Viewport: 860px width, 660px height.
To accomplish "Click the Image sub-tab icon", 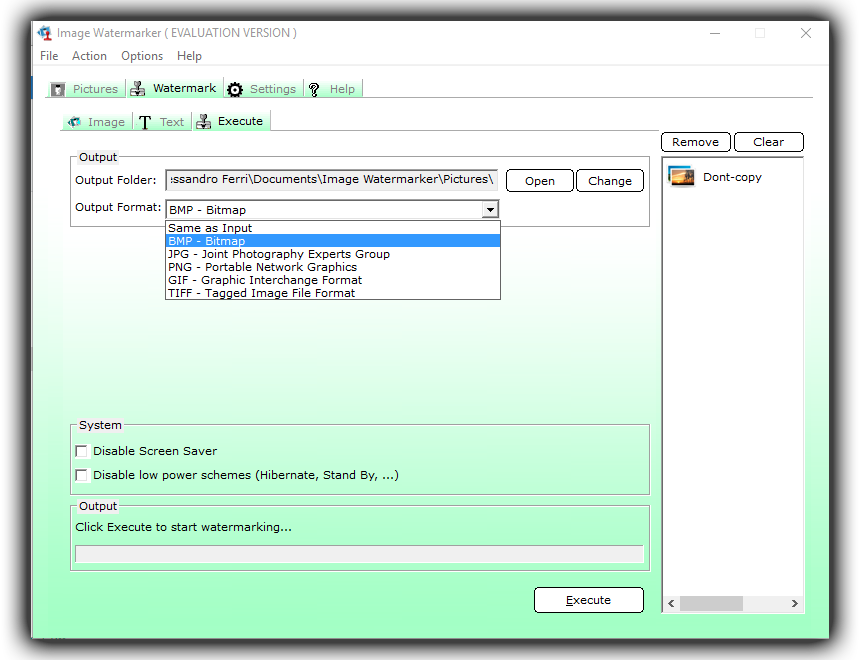I will pos(74,122).
